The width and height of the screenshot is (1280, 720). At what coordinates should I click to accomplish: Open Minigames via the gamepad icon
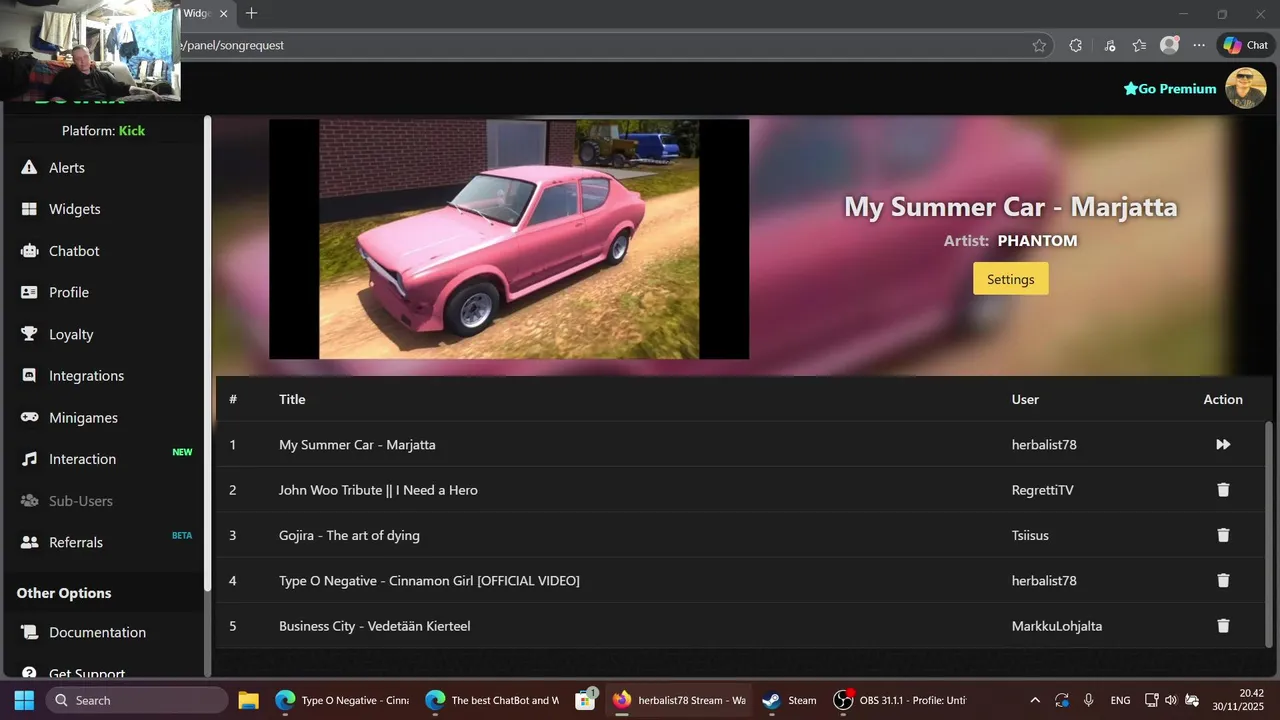(29, 417)
